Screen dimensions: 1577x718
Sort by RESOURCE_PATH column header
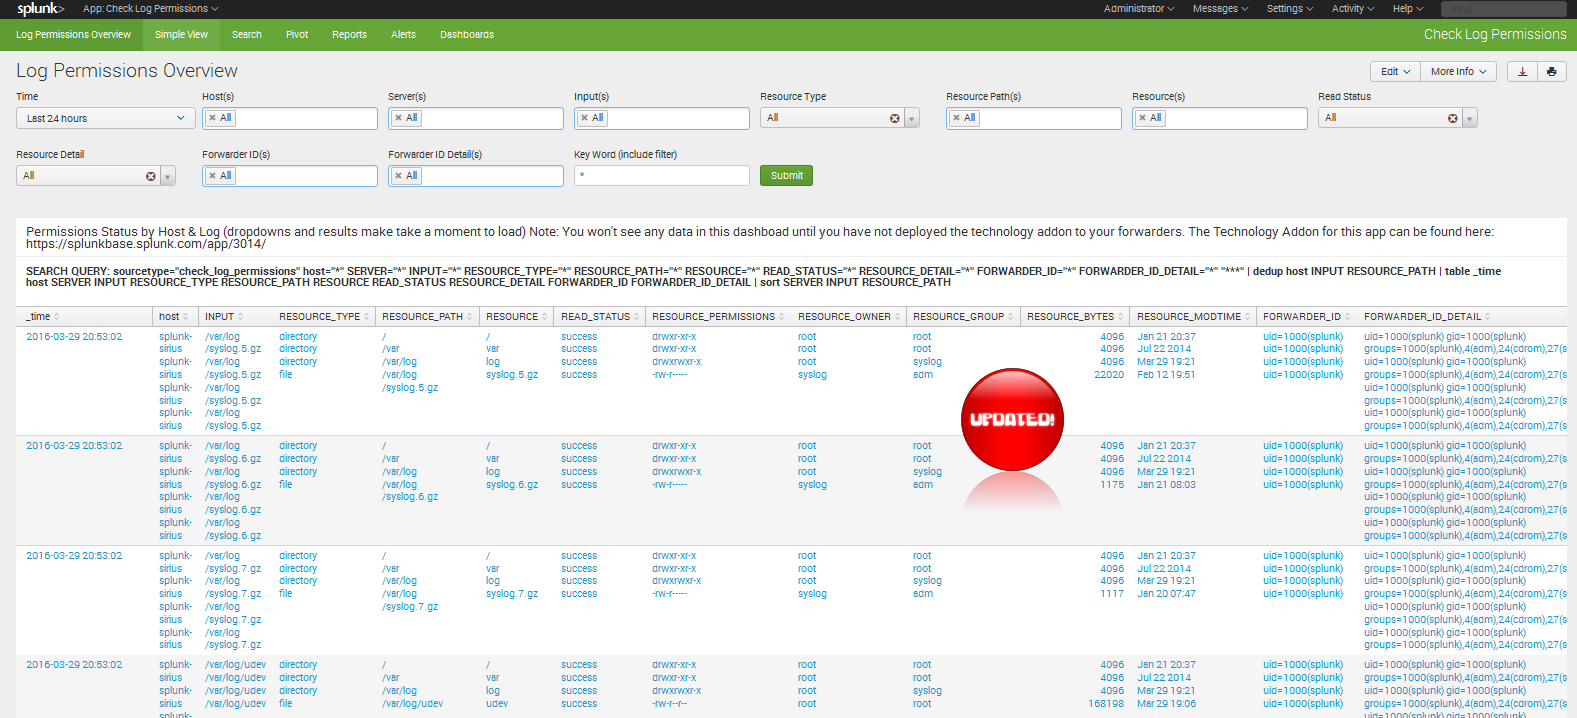427,317
